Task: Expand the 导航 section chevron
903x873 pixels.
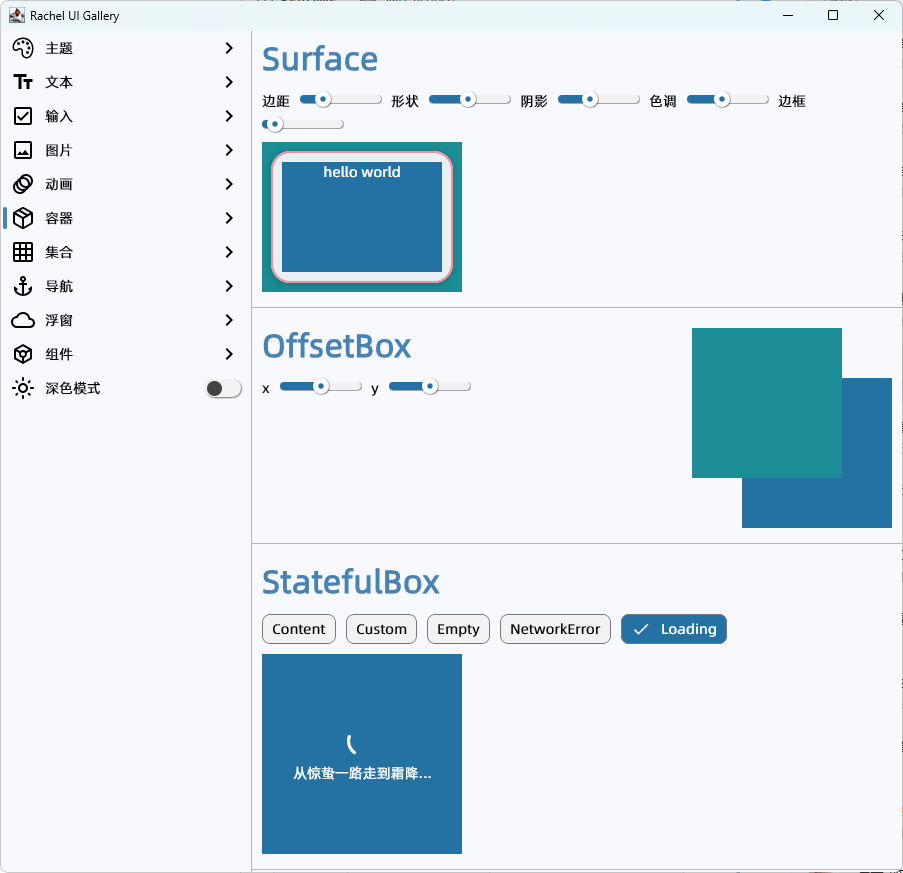Action: point(229,286)
